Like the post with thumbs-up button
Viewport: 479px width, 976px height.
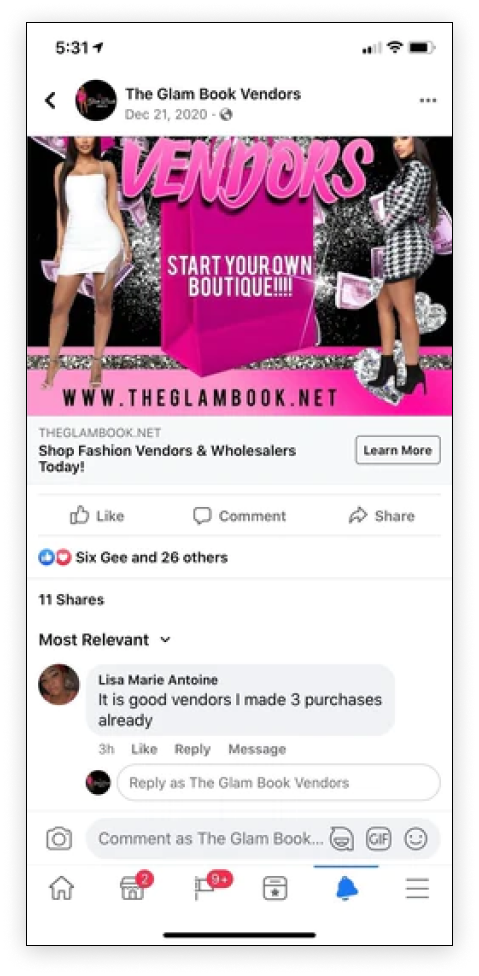tap(97, 515)
